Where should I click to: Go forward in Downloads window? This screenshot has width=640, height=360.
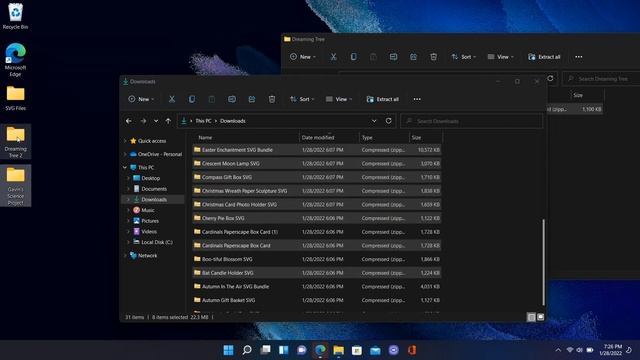[143, 121]
